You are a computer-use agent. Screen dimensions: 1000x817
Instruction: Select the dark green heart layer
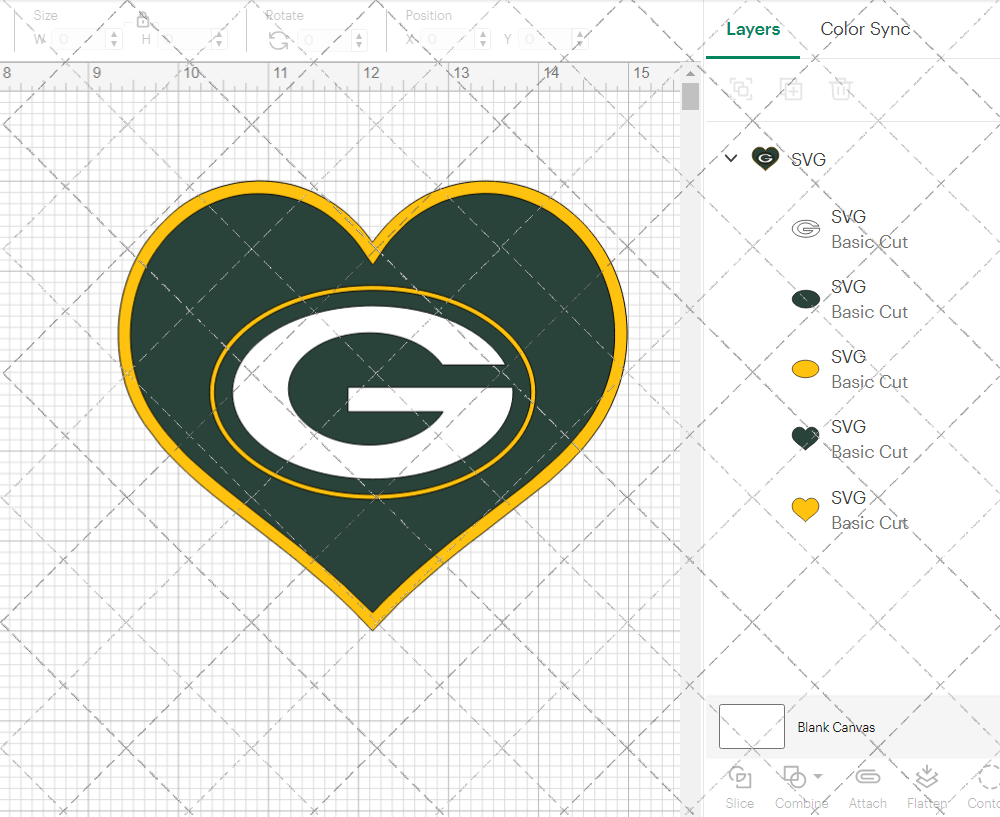click(x=805, y=438)
